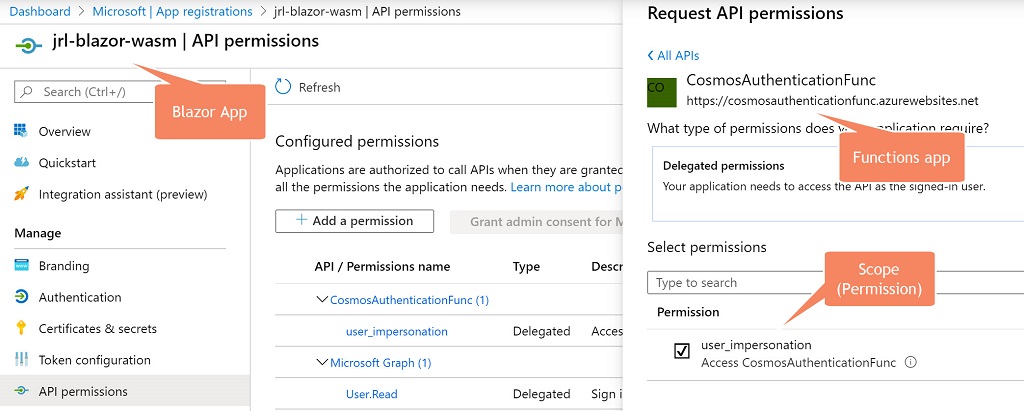Click the Authentication arrow icon
Image resolution: width=1024 pixels, height=411 pixels.
(x=21, y=297)
